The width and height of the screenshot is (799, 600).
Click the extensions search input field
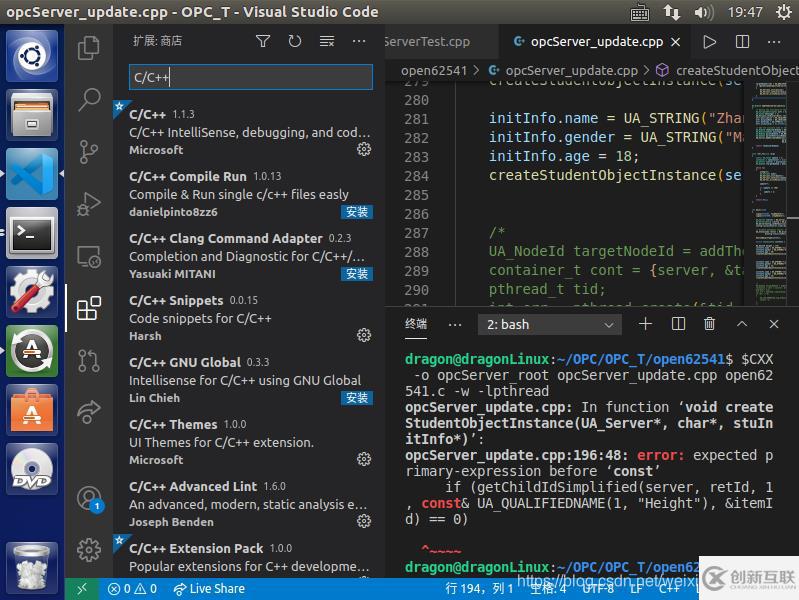251,77
